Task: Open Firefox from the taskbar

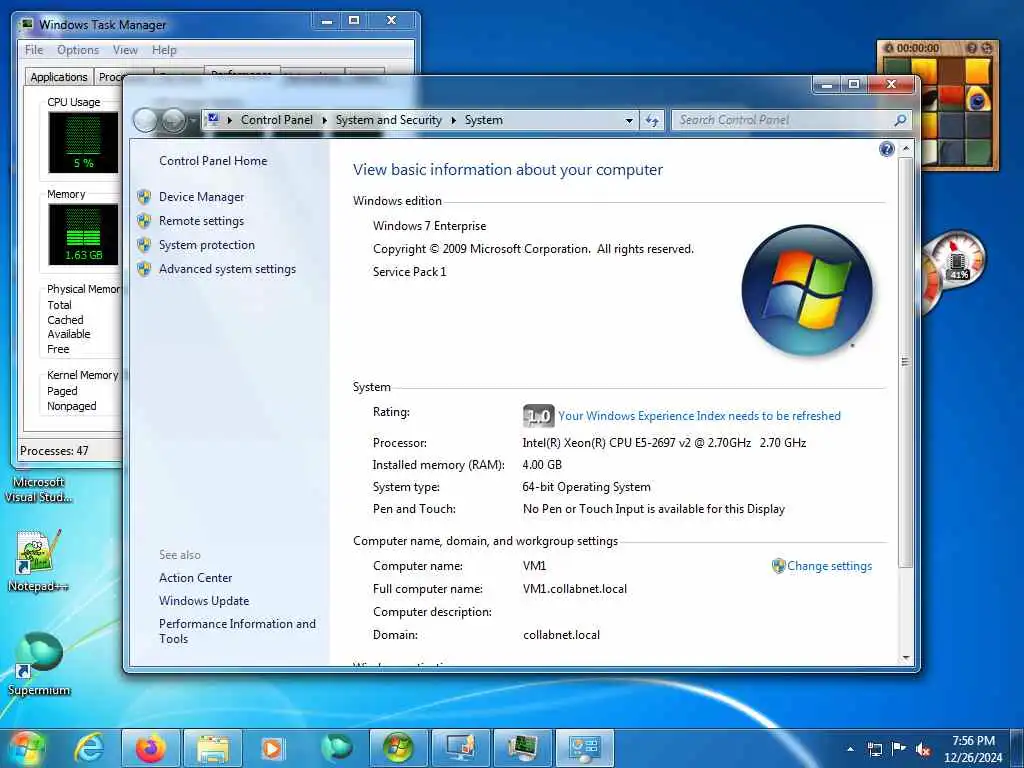Action: pos(150,748)
